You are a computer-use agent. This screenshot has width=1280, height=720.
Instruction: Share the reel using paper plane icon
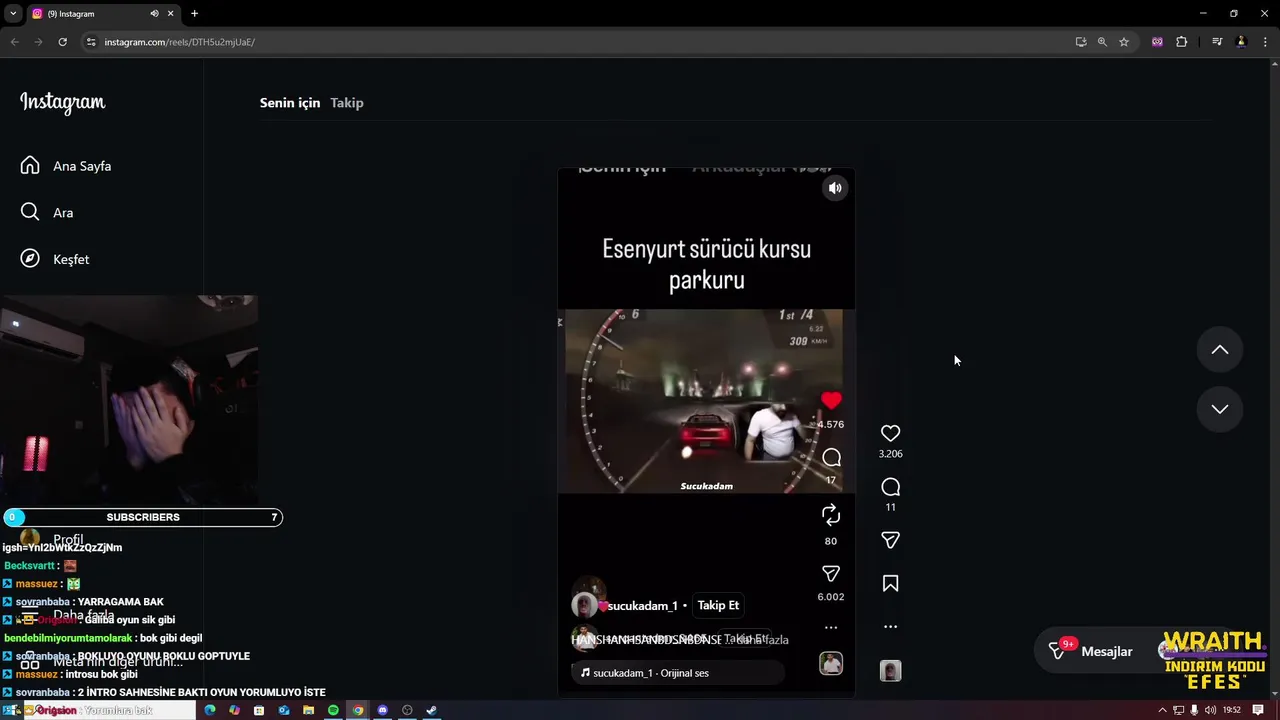890,540
